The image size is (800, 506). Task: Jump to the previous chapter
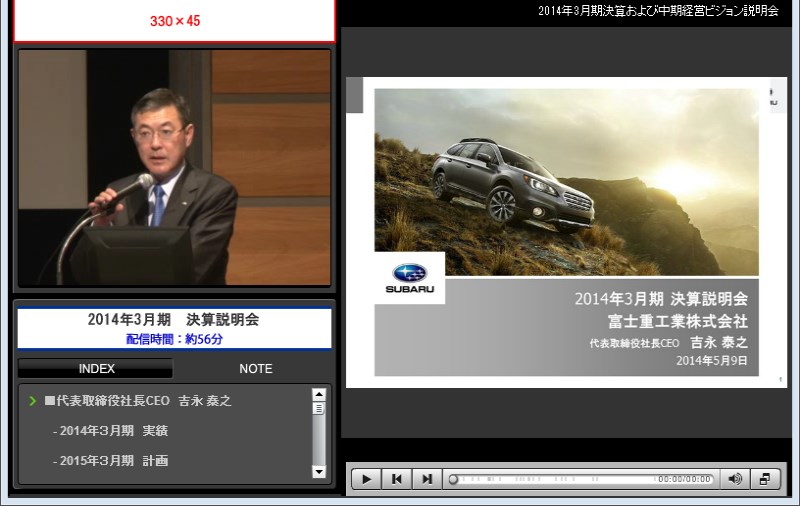(396, 479)
